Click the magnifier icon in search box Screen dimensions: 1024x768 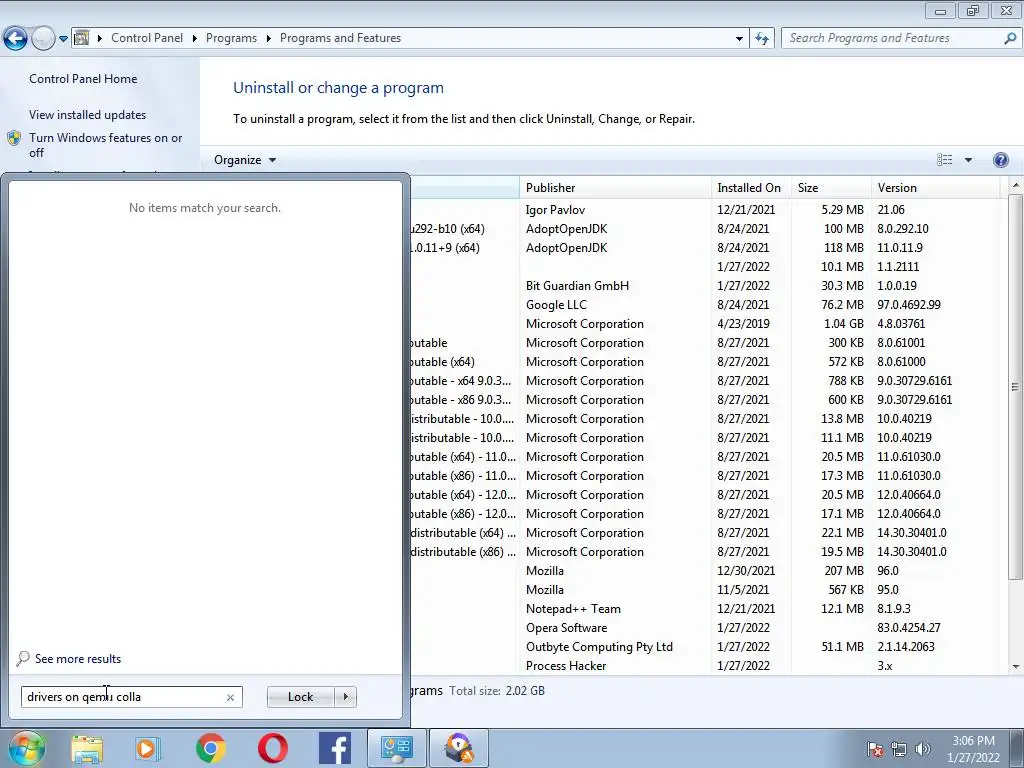tap(1010, 38)
